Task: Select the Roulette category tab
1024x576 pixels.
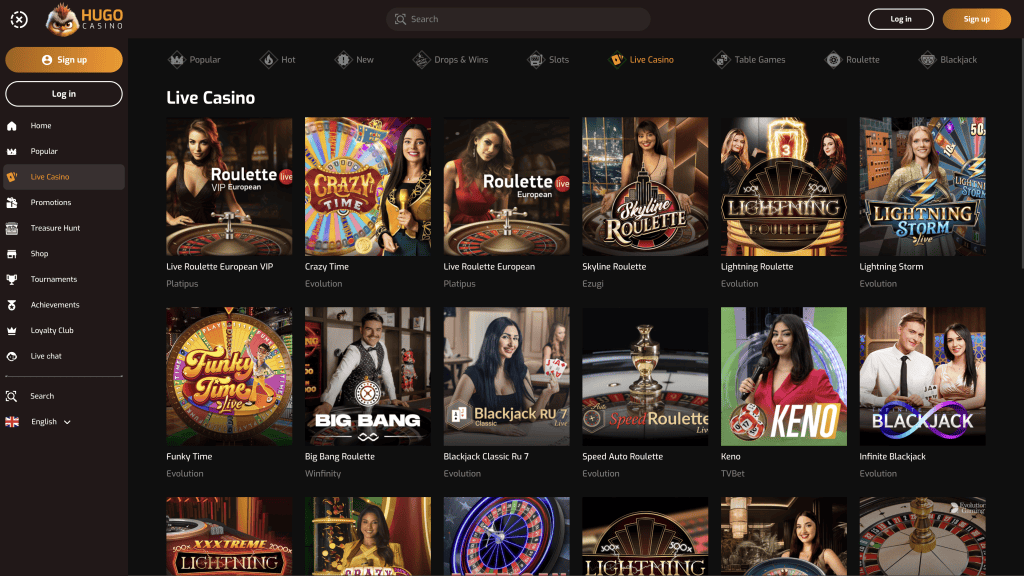Action: pyautogui.click(x=853, y=59)
